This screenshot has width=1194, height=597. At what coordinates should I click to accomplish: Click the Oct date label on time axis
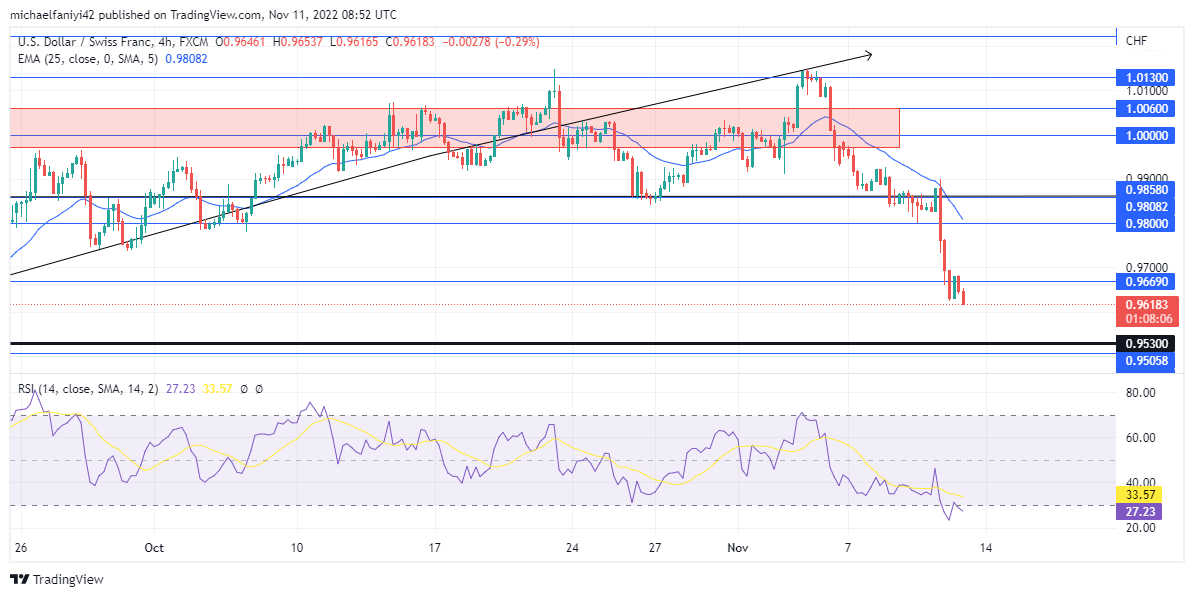pyautogui.click(x=154, y=548)
